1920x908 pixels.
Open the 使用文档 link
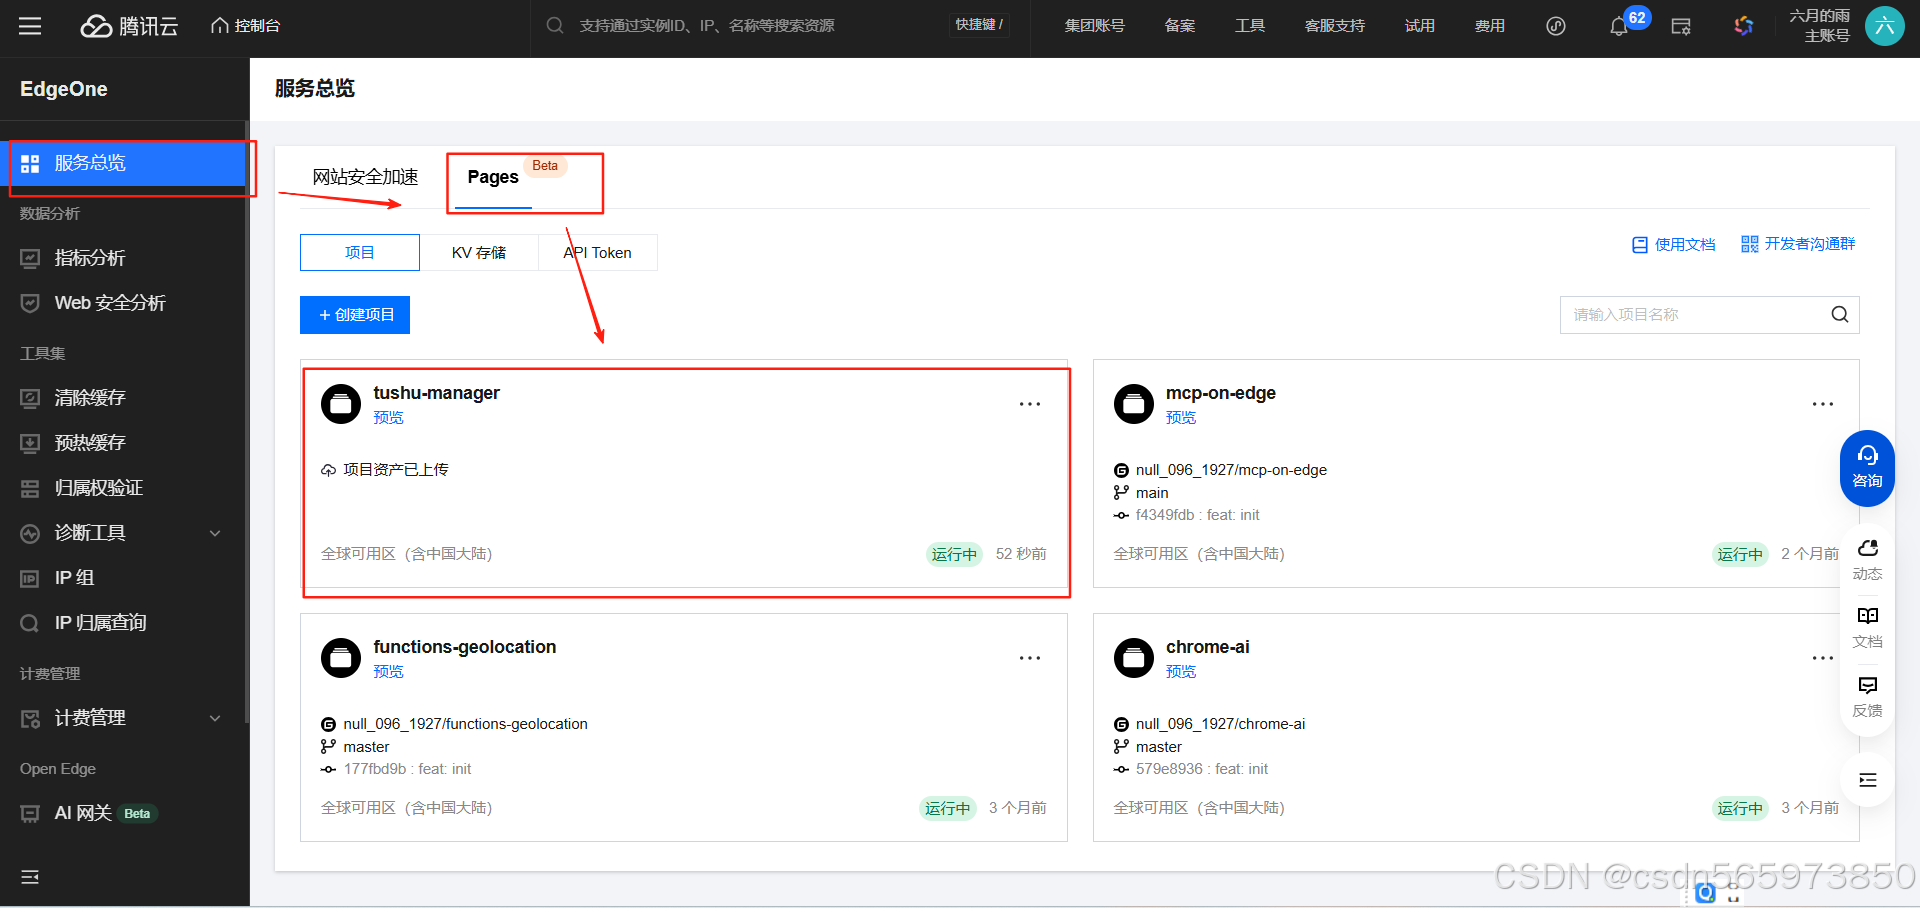click(x=1674, y=244)
